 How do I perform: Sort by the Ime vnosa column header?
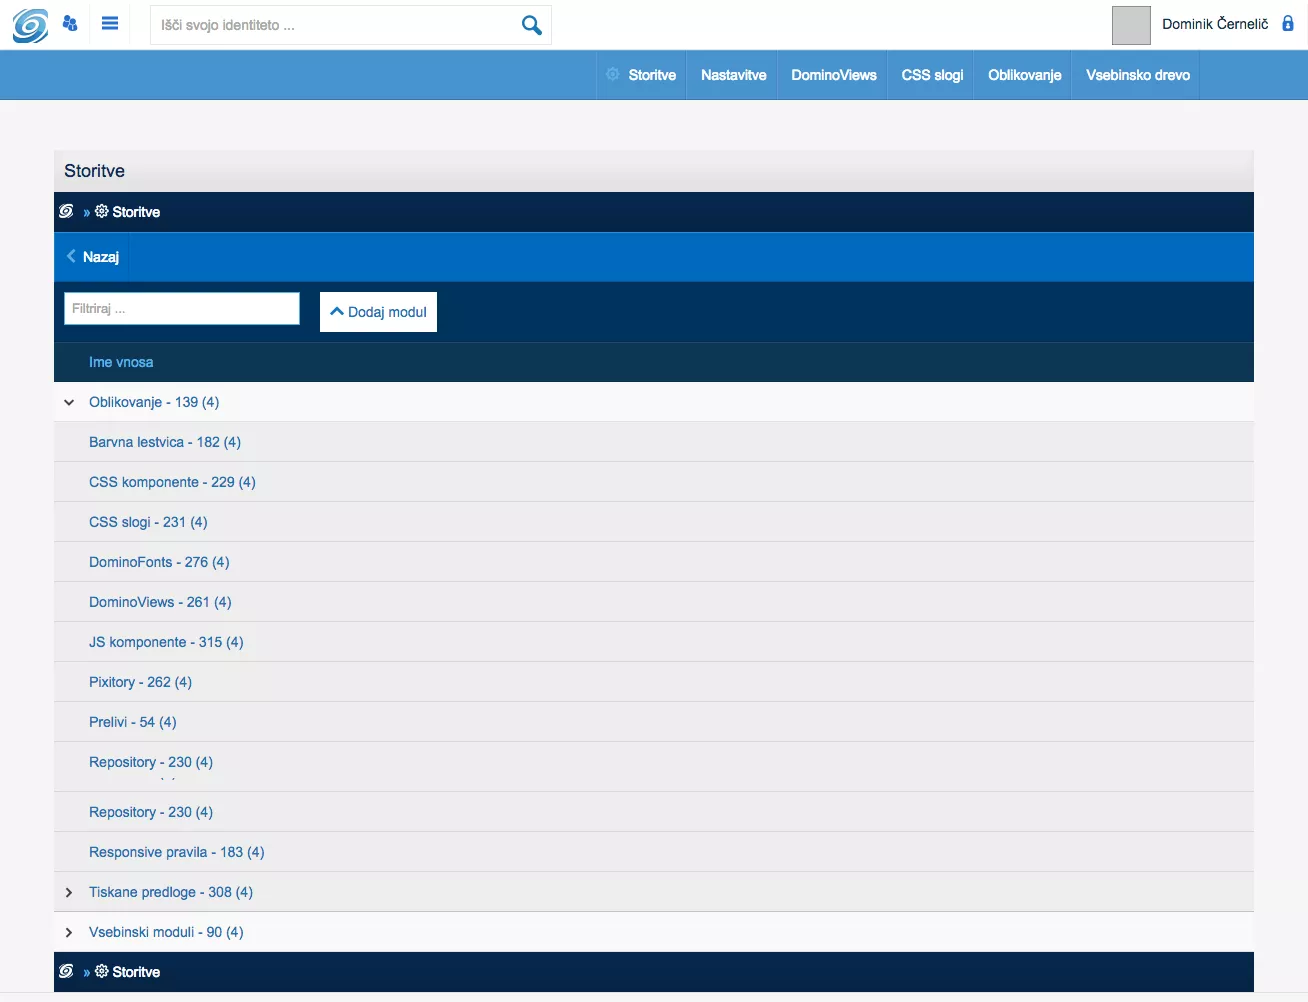tap(121, 362)
